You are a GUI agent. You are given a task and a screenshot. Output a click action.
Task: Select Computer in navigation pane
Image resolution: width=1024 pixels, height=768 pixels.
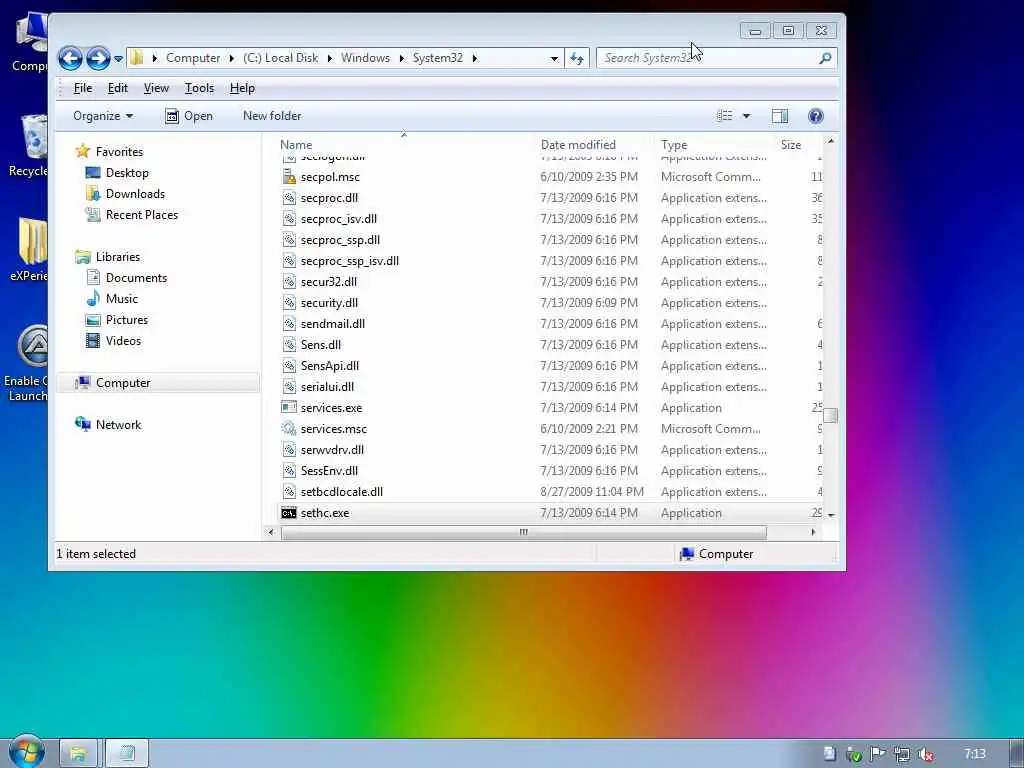click(123, 383)
